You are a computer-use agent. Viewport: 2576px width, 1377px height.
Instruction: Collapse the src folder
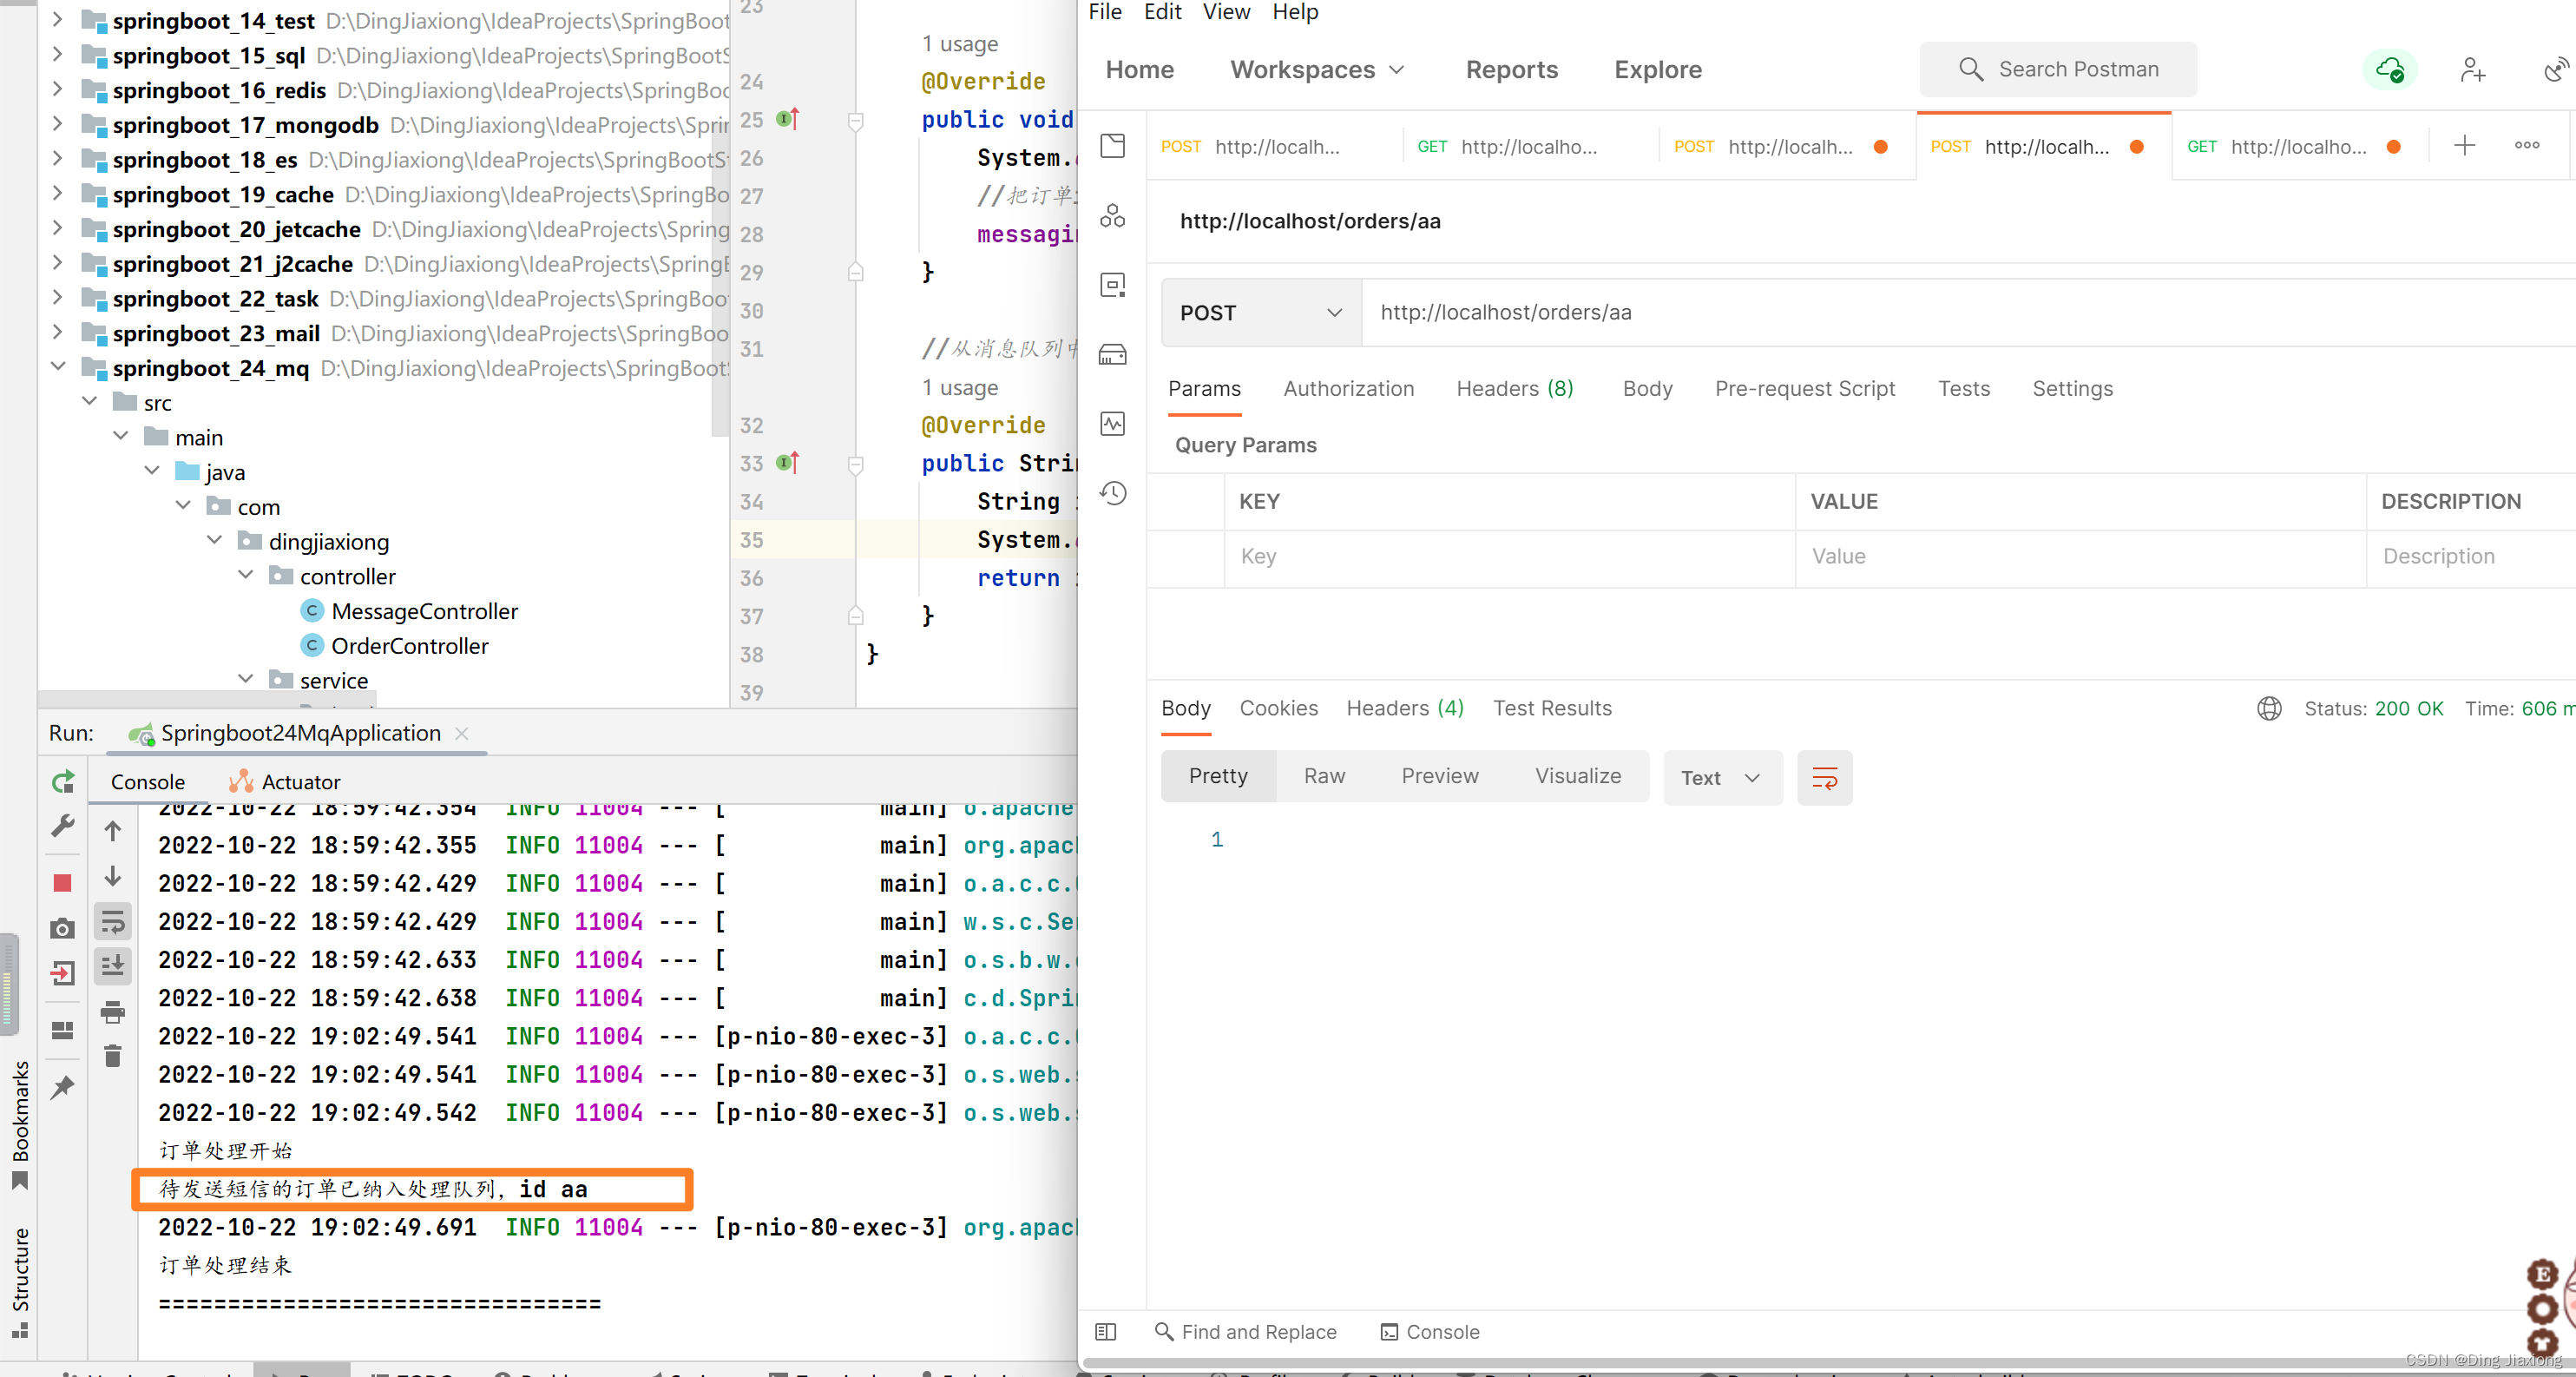[90, 402]
